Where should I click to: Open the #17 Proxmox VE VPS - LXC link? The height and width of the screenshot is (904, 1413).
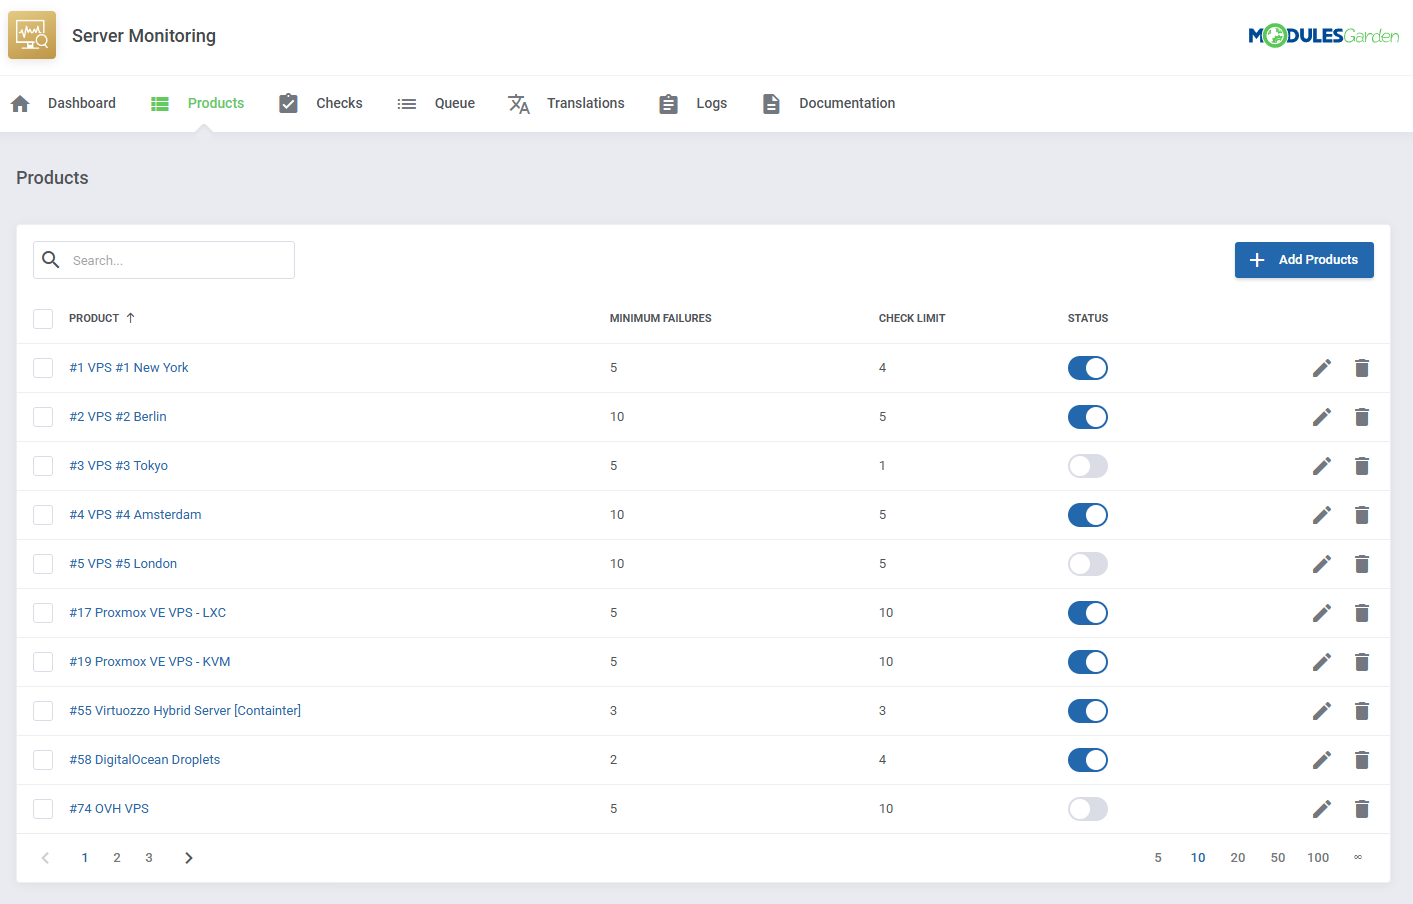pos(147,612)
